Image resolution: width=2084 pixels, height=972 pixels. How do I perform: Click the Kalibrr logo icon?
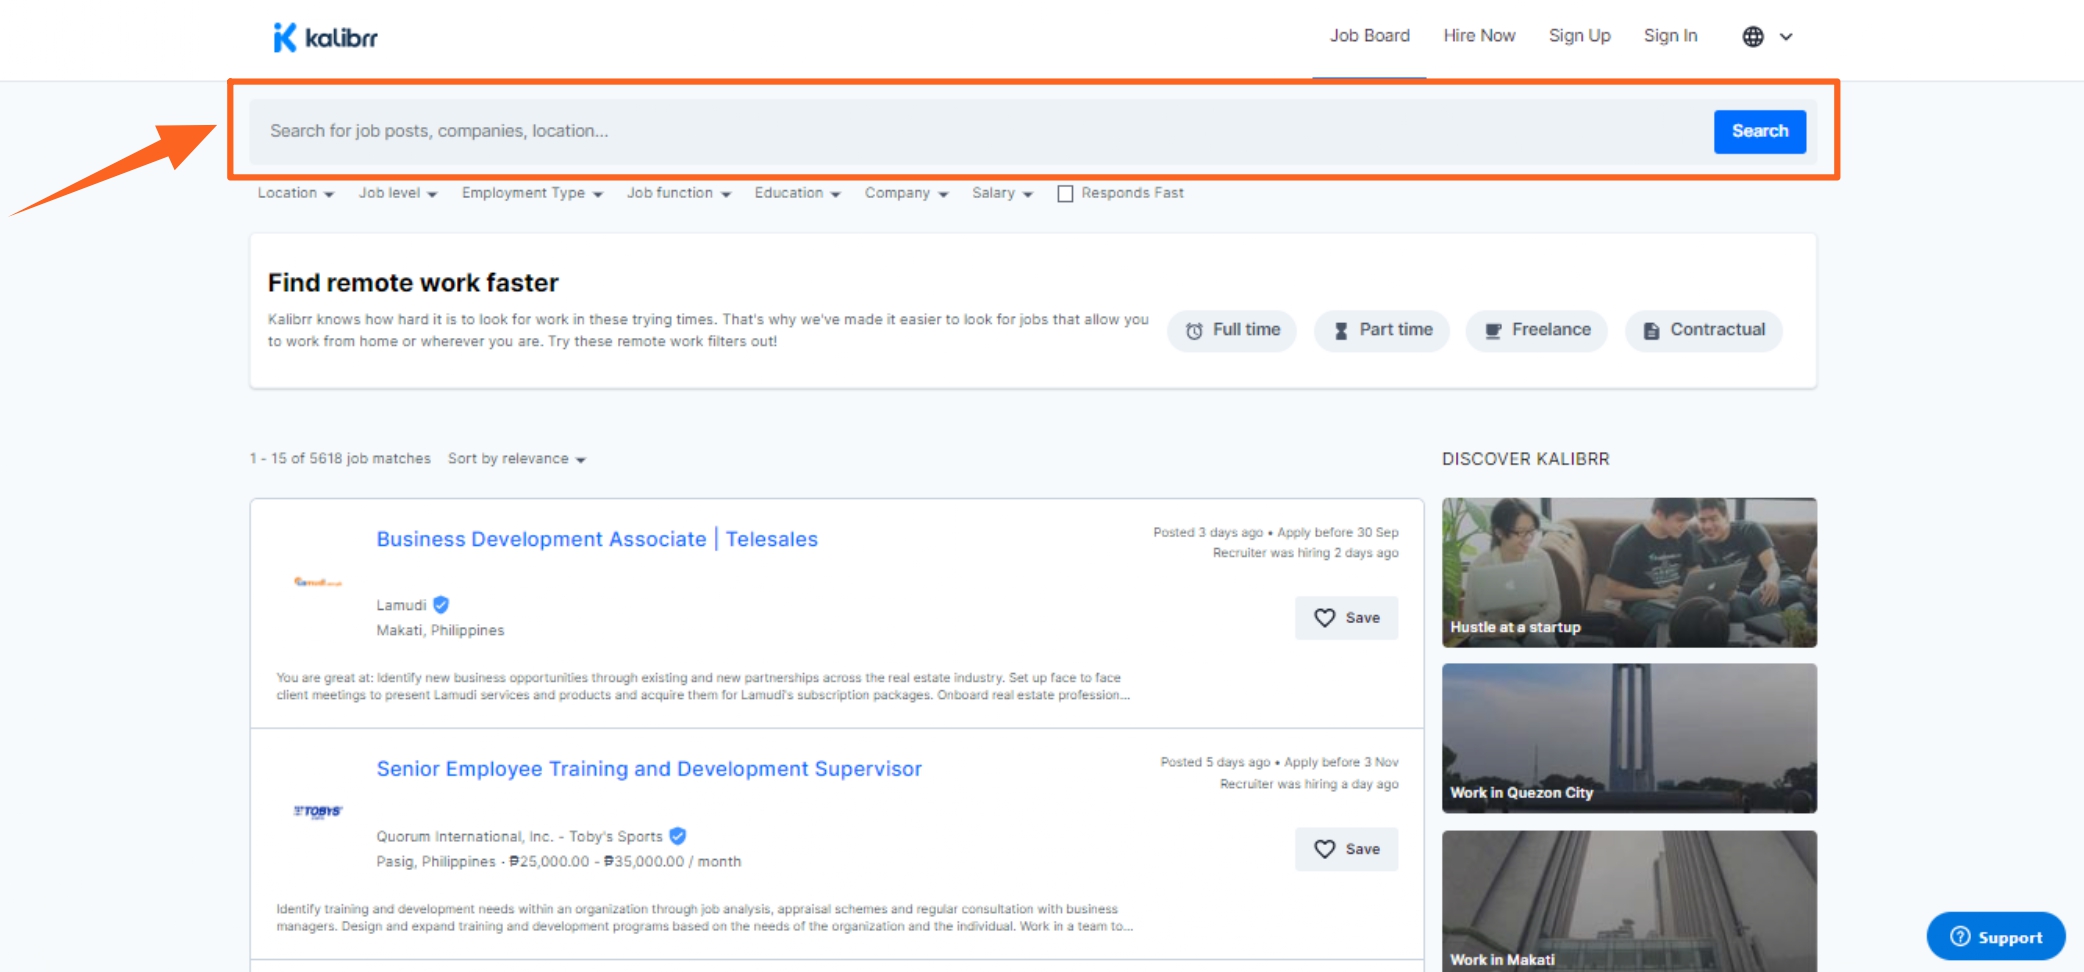tap(285, 37)
